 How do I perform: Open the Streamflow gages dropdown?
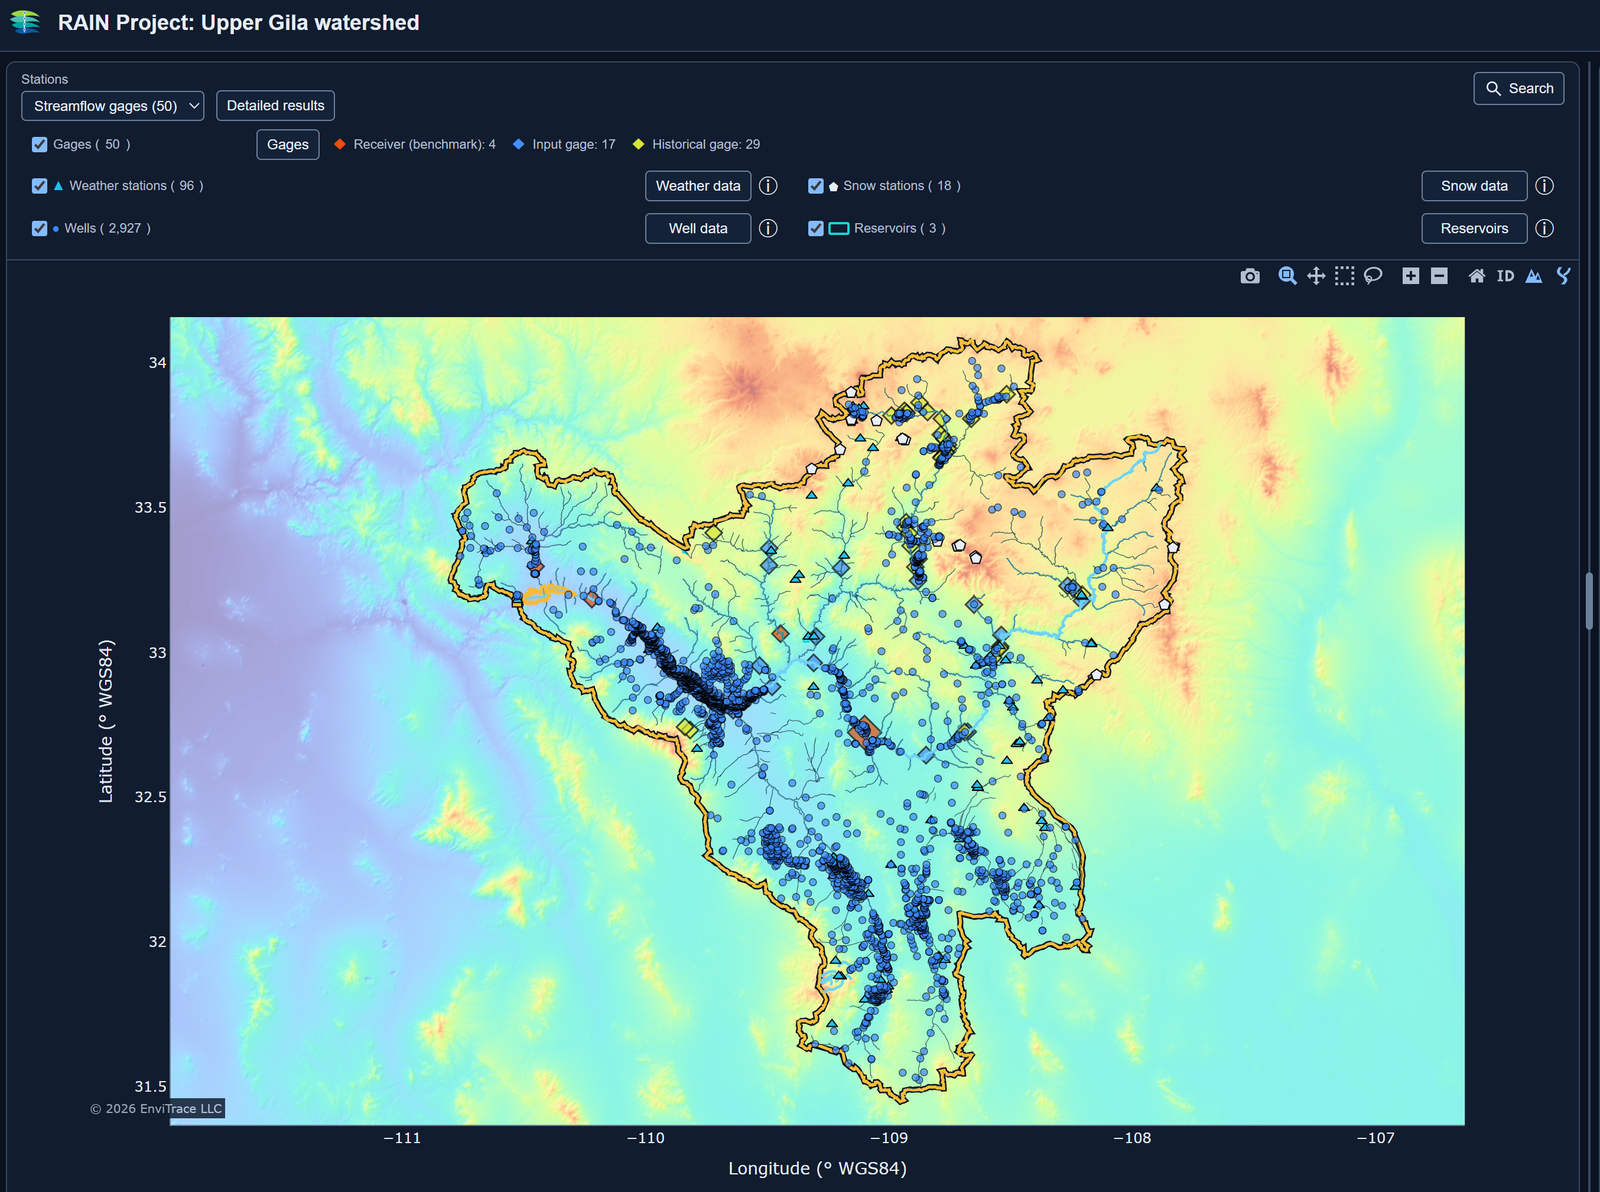pyautogui.click(x=113, y=106)
